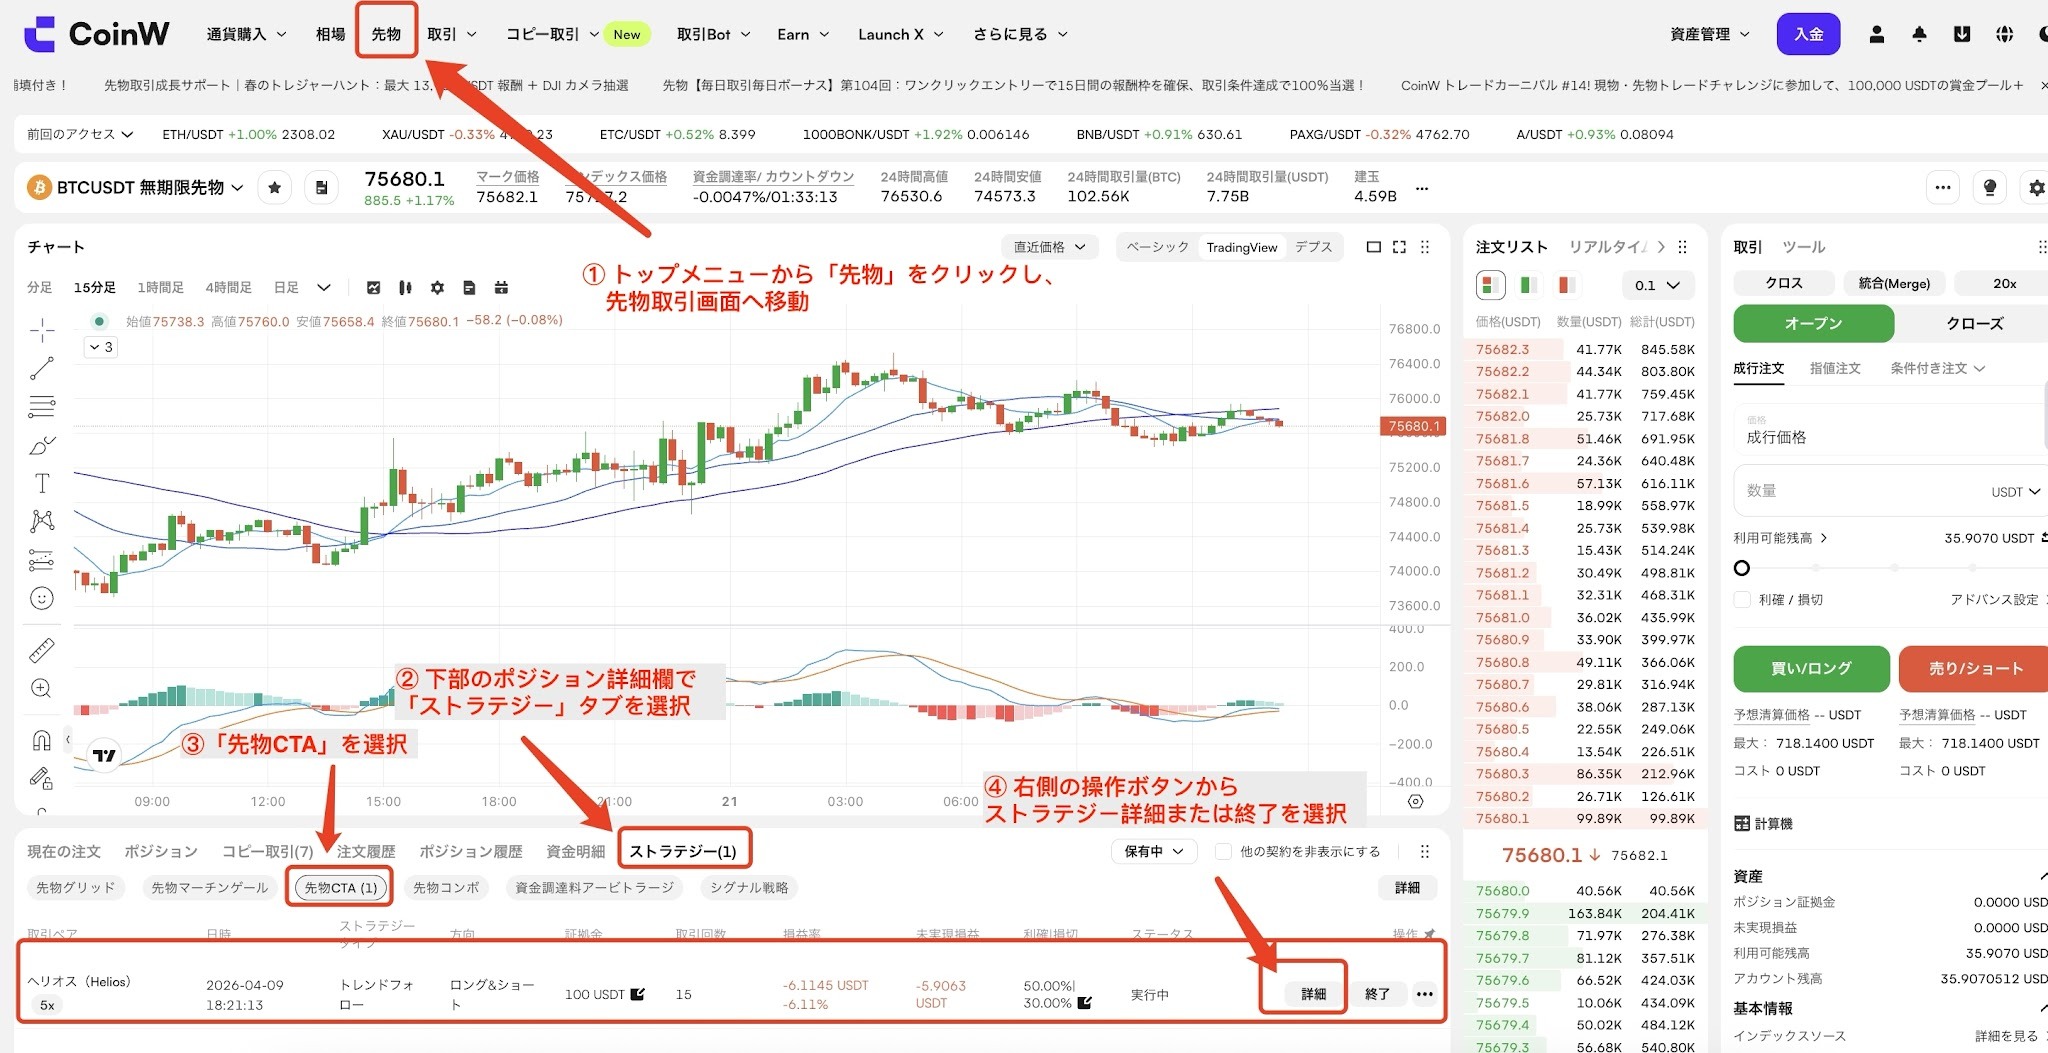The width and height of the screenshot is (2048, 1053).
Task: Show only sell orders in order book
Action: [x=1566, y=285]
